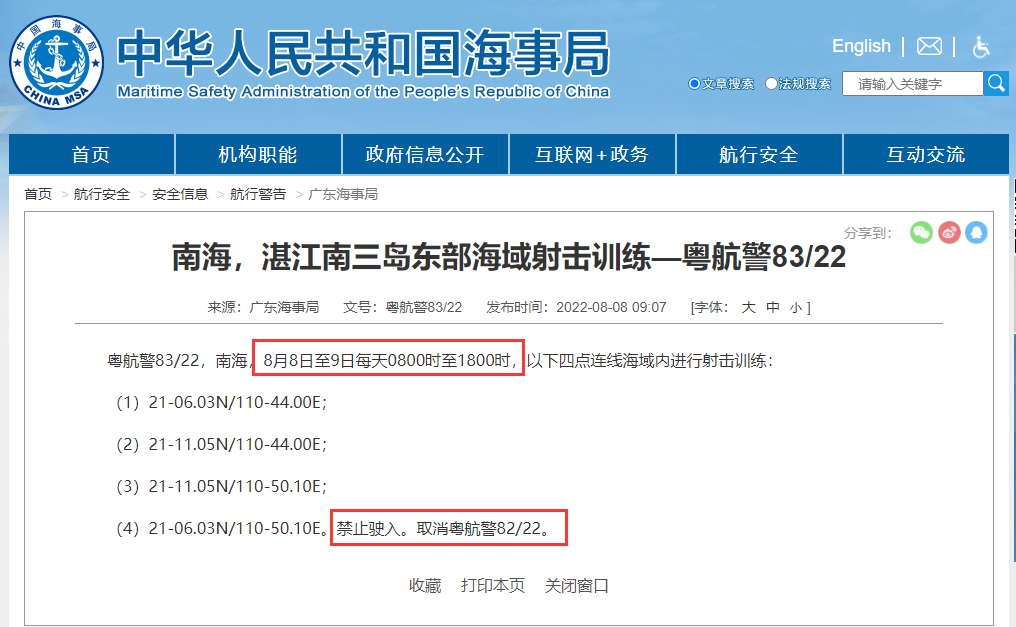
Task: Open 首页 navigation tab
Action: pyautogui.click(x=91, y=154)
